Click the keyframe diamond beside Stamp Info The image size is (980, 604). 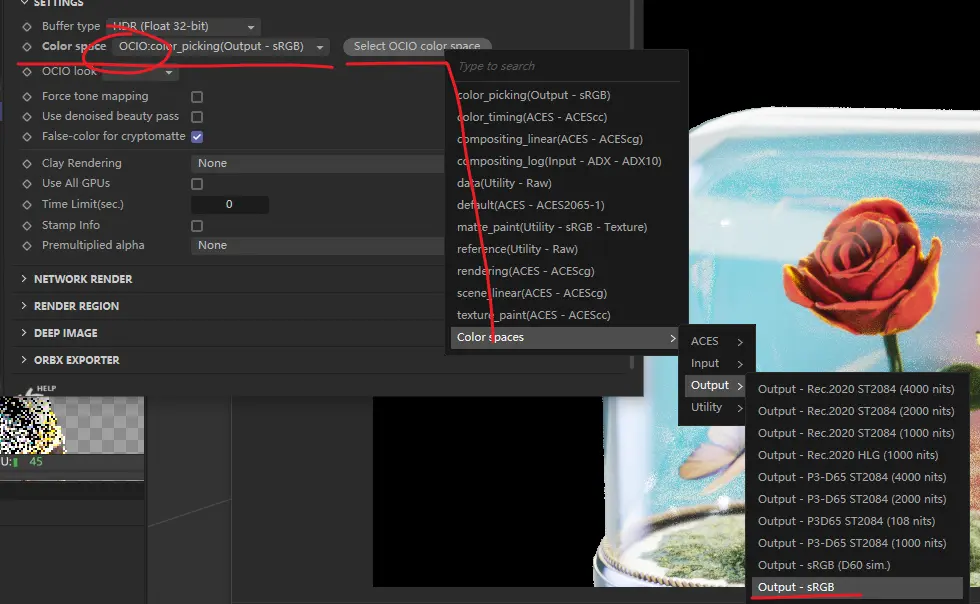click(x=27, y=226)
